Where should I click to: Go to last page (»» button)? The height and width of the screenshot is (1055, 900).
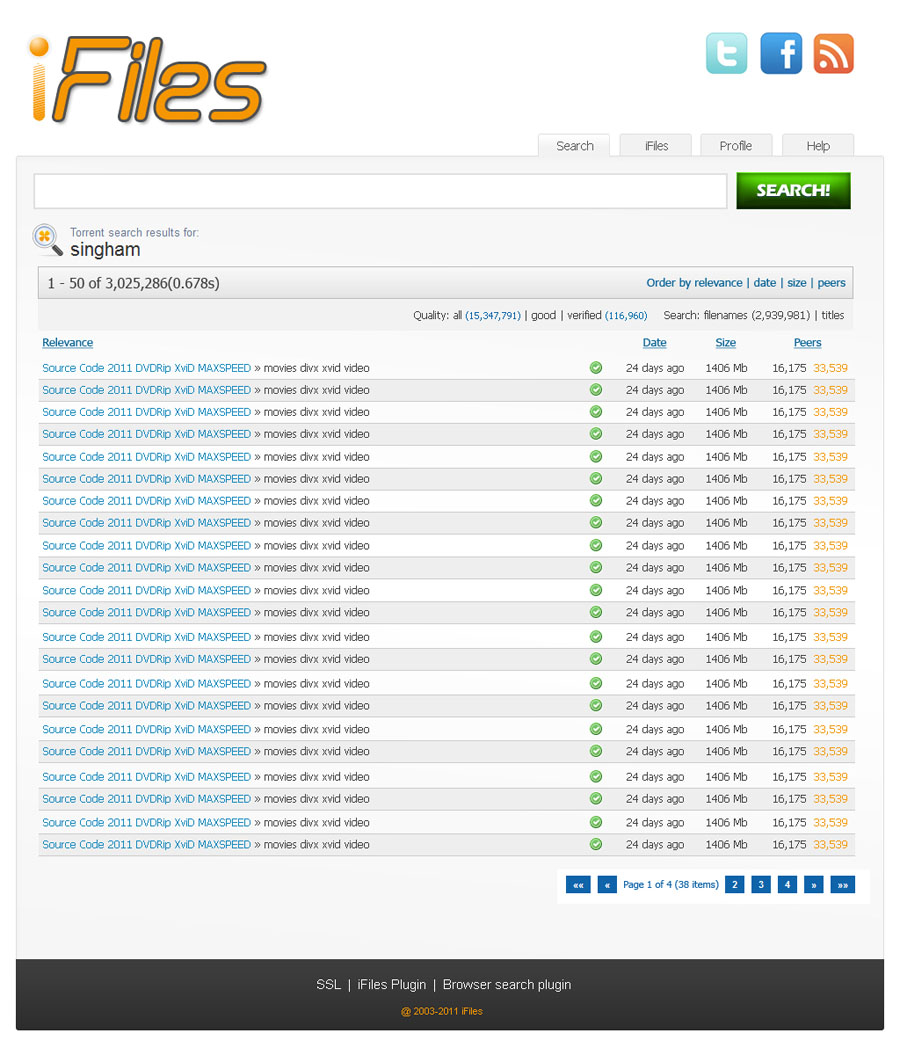843,885
